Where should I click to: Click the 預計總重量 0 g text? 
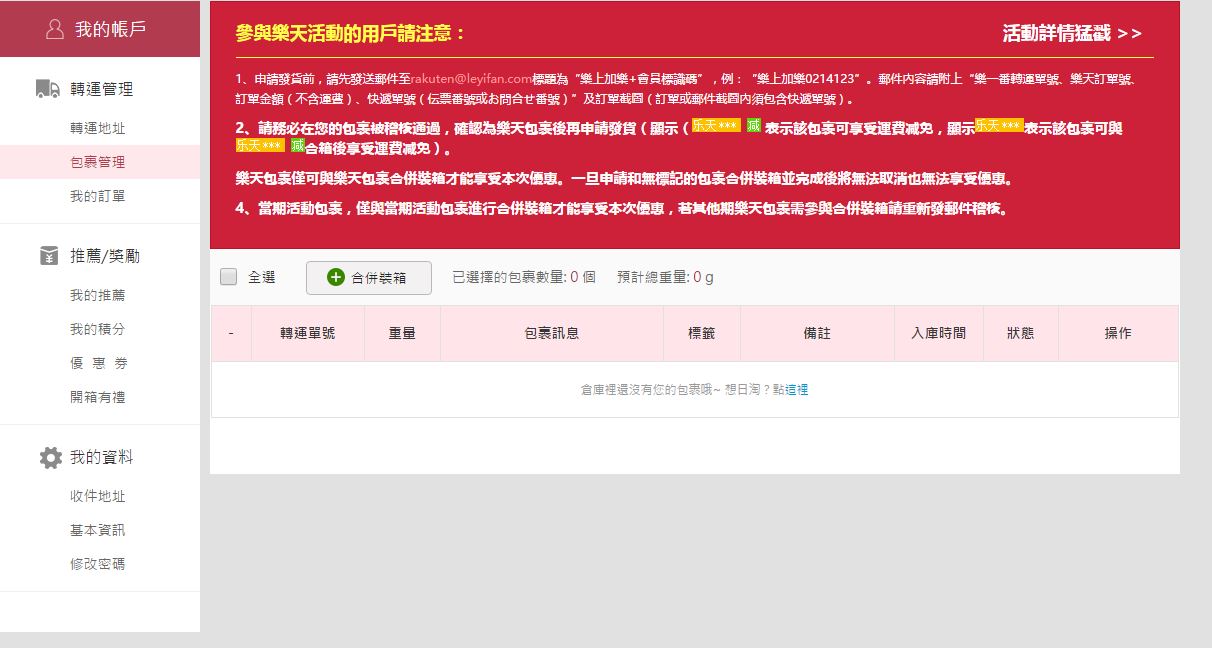665,277
